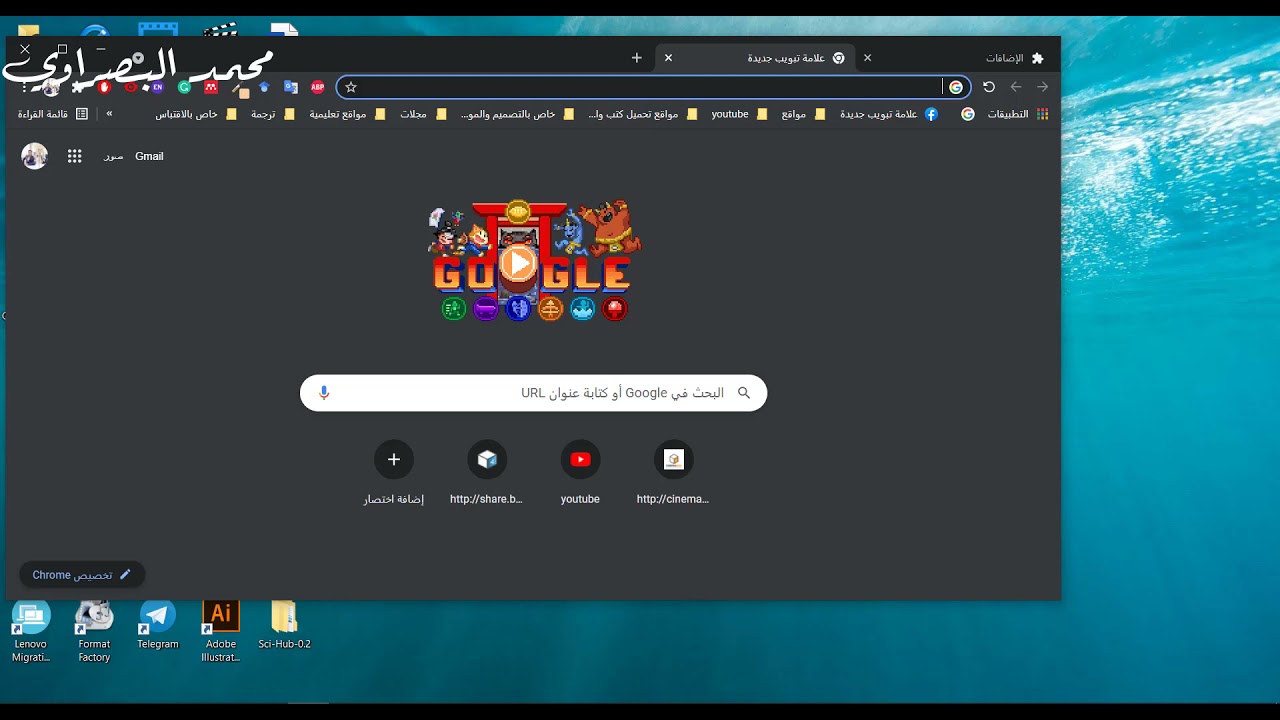
Task: Play the Google Doodle game
Action: coord(517,264)
